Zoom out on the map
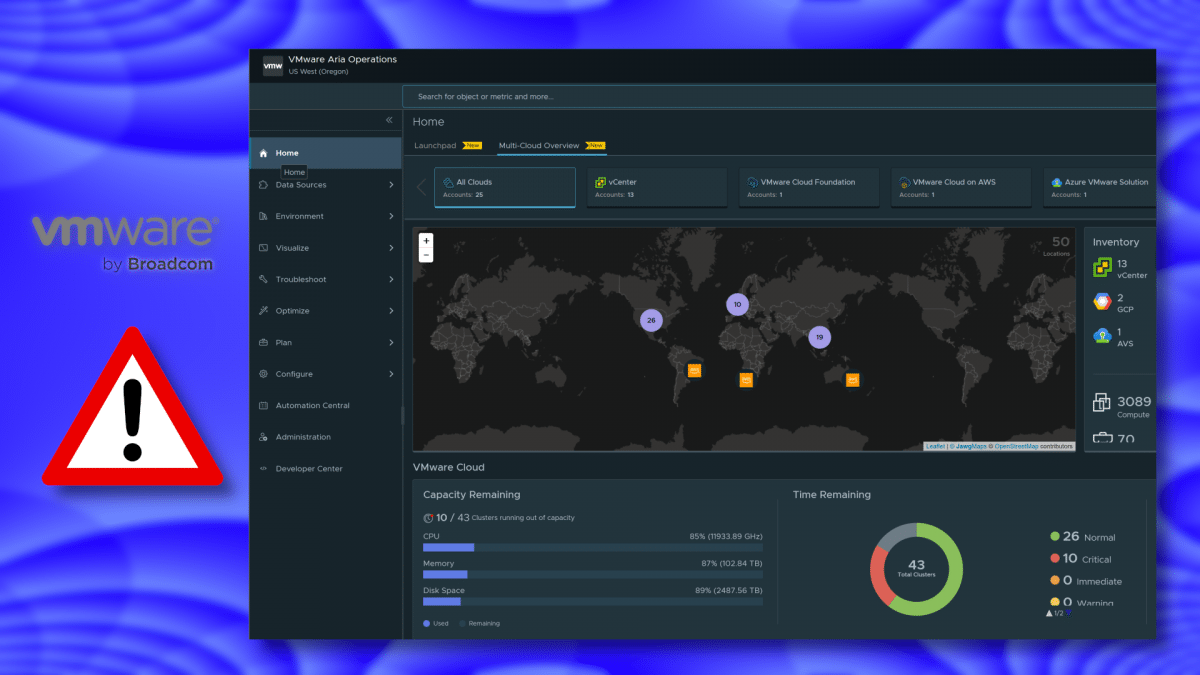 (426, 255)
